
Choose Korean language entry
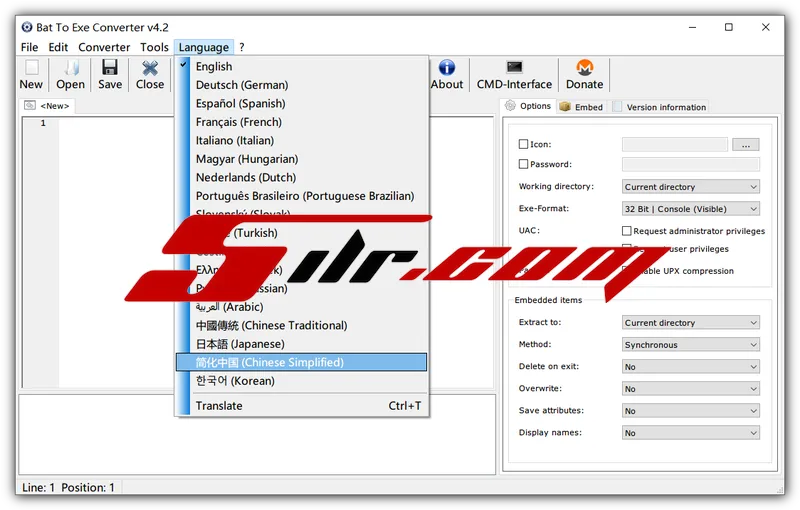coord(302,381)
